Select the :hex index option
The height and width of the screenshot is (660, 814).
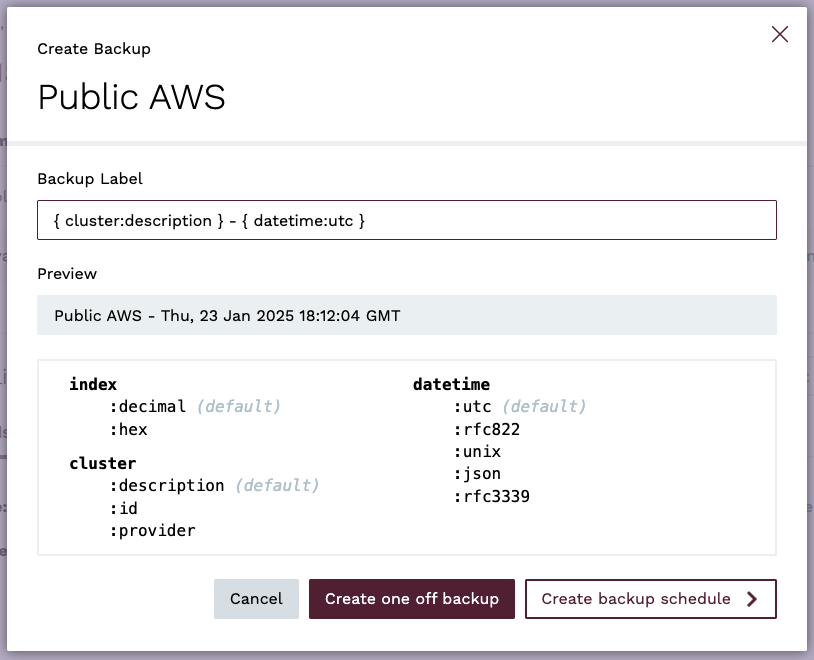point(129,430)
